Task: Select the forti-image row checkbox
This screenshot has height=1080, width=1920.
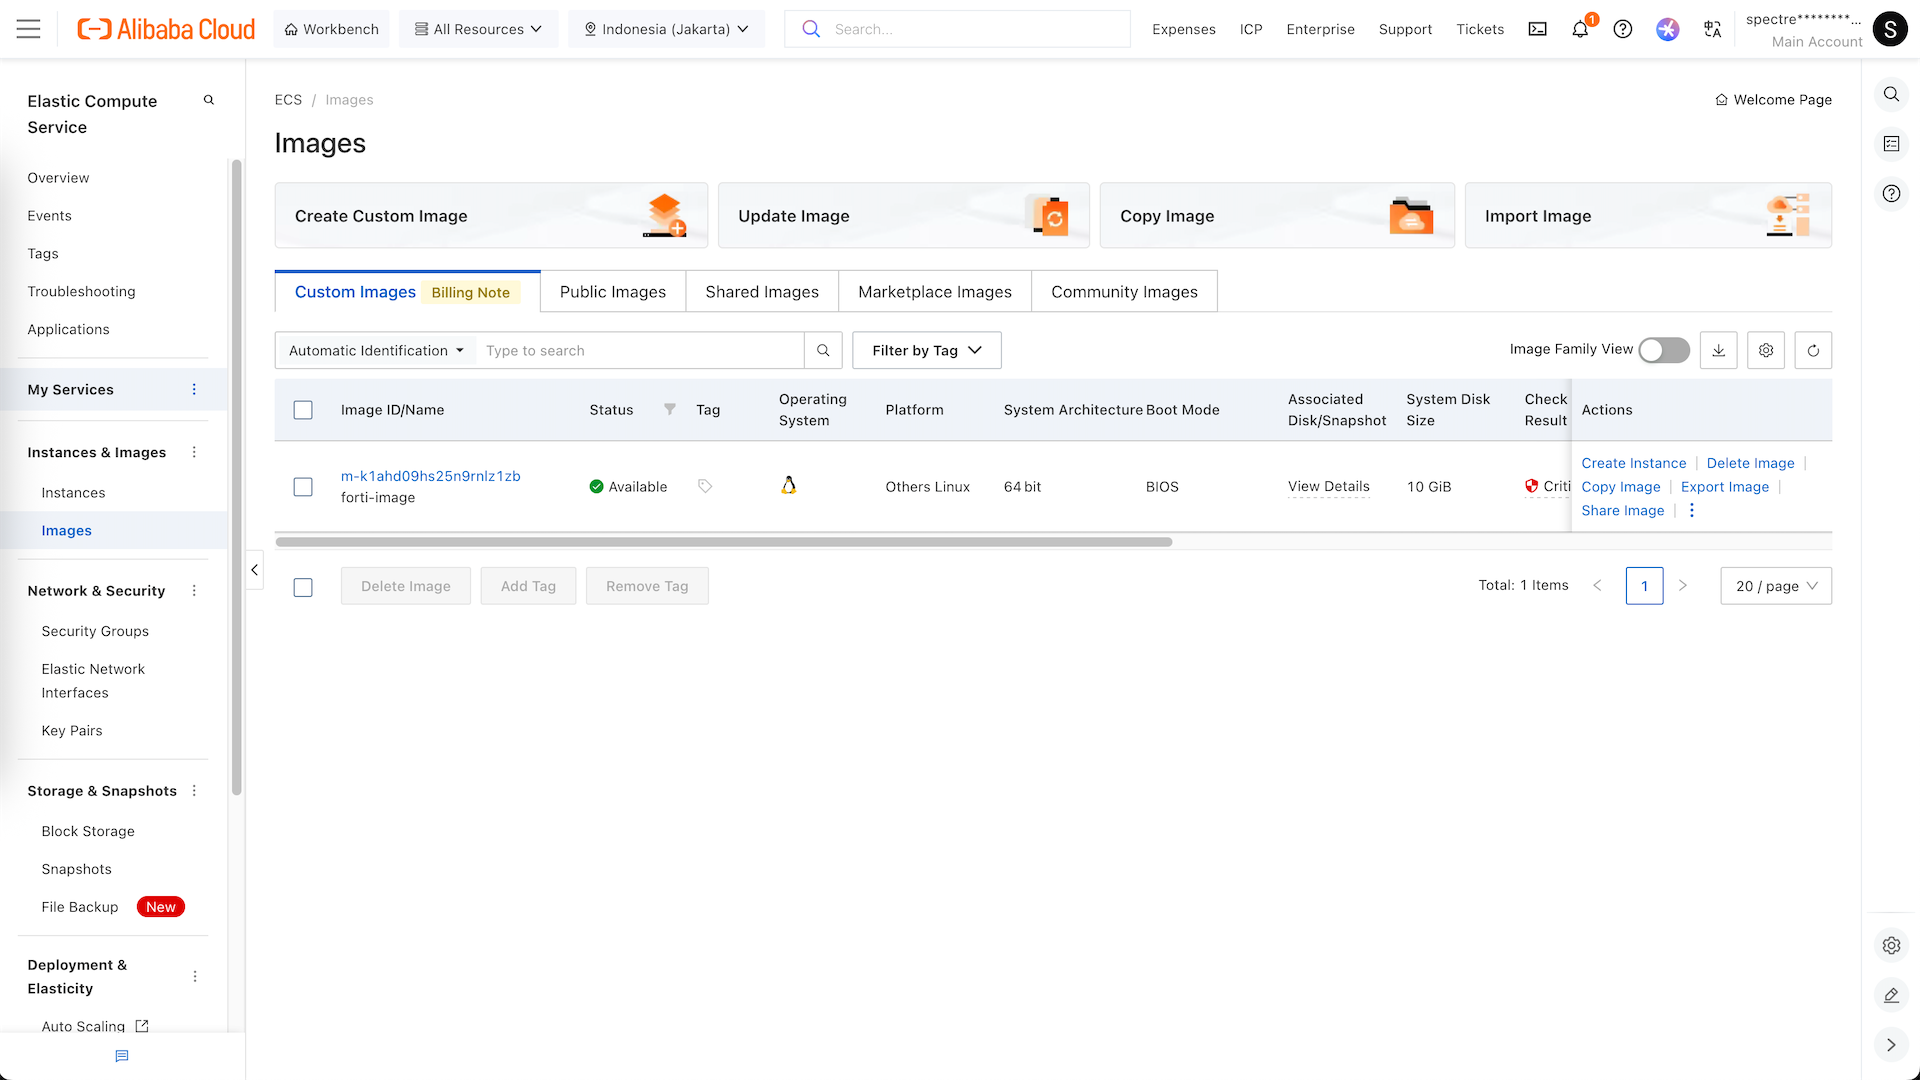Action: coord(303,487)
